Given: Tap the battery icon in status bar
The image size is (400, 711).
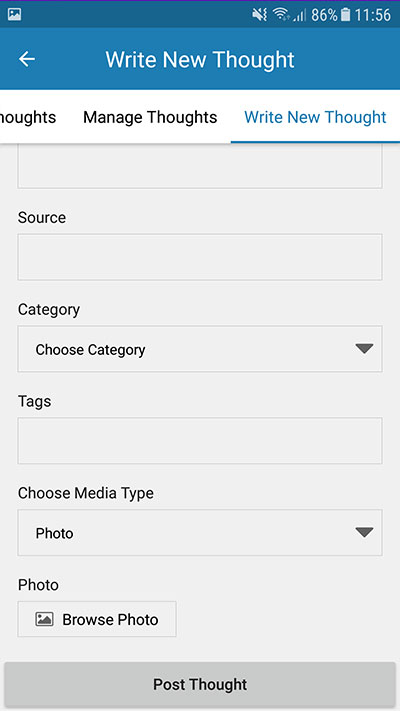Looking at the screenshot, I should pos(346,15).
